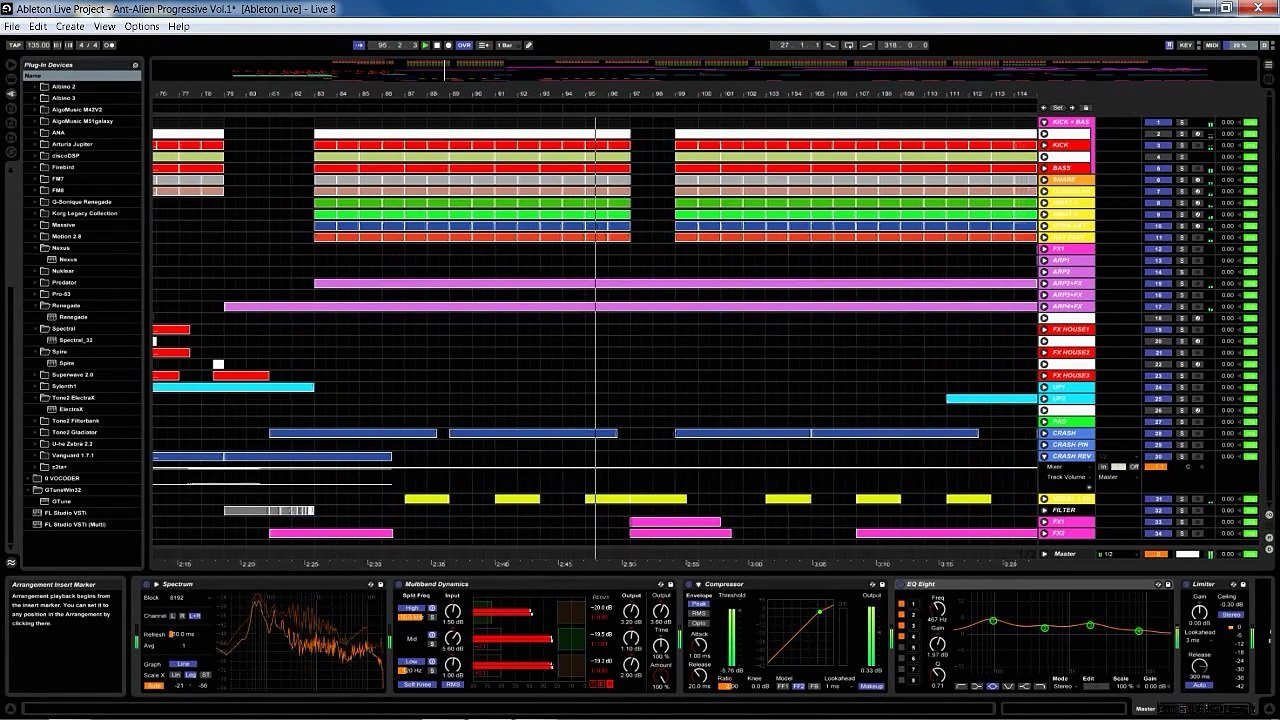Save preset icon on Spectrum device

(x=380, y=584)
